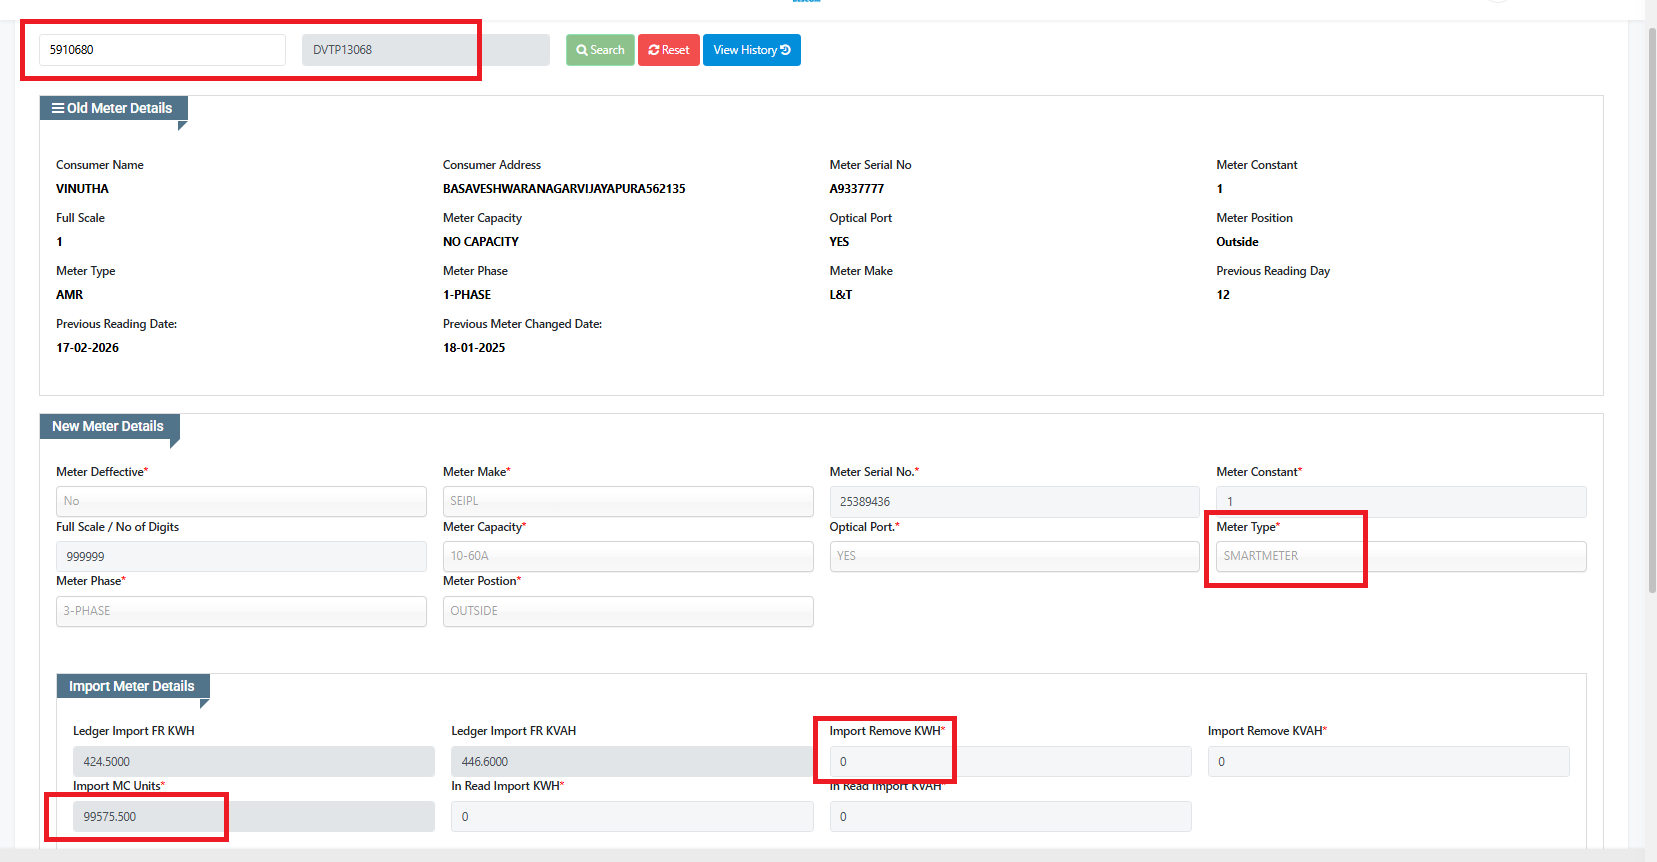Viewport: 1657px width, 862px height.
Task: Click the green Search button
Action: (x=600, y=50)
